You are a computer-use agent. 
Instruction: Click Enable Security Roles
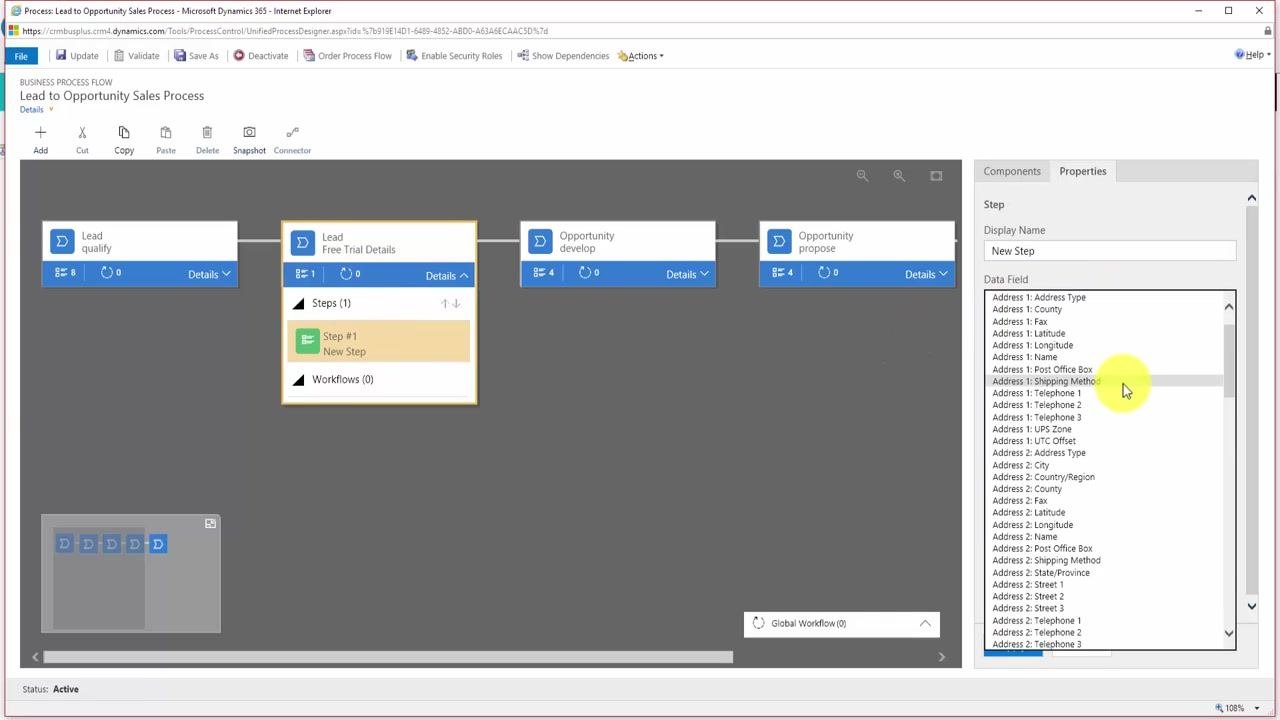454,56
